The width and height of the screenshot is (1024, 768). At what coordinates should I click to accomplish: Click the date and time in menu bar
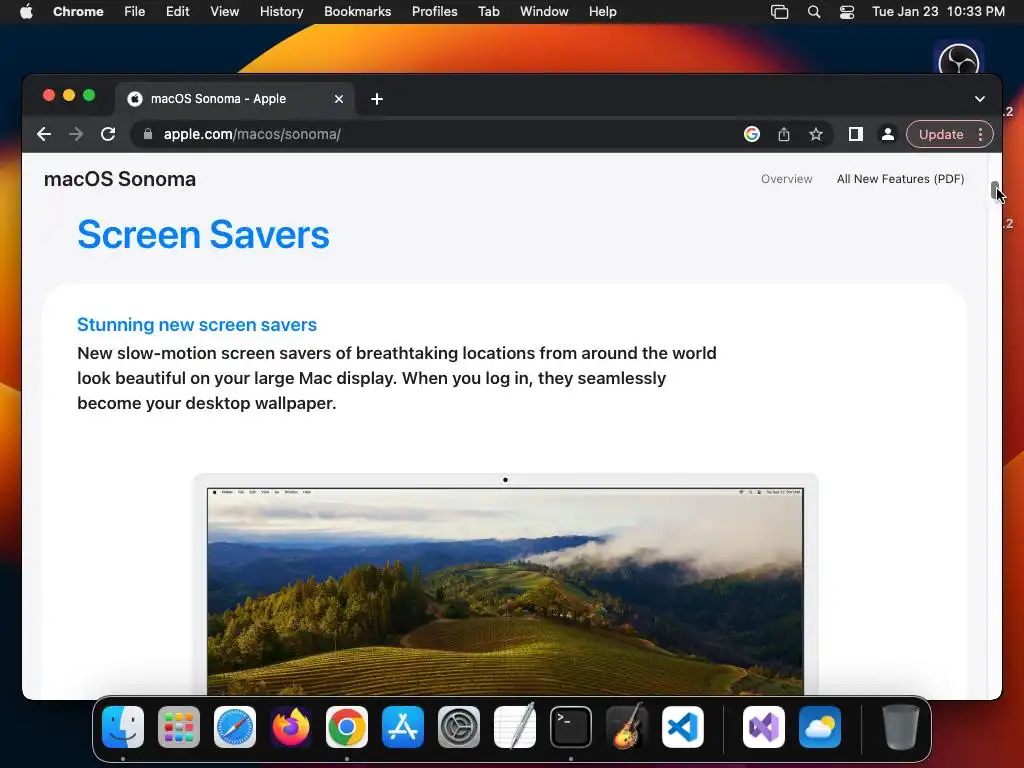tap(938, 12)
